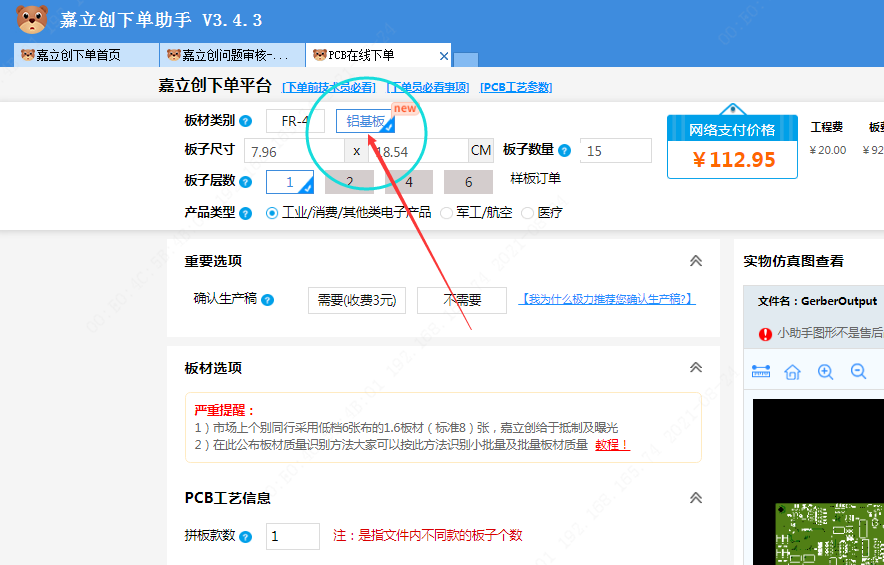The height and width of the screenshot is (565, 884).
Task: Zoom out of the PCB preview
Action: point(858,371)
